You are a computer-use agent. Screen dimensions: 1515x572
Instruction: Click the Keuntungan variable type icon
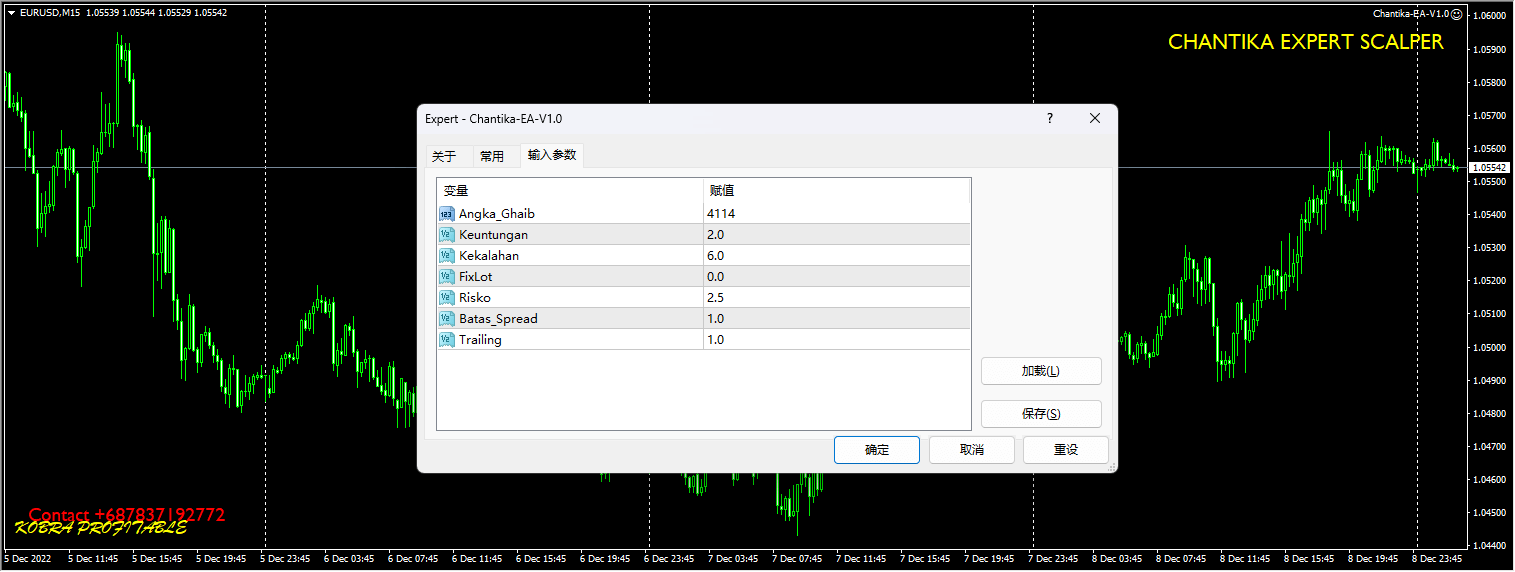447,235
